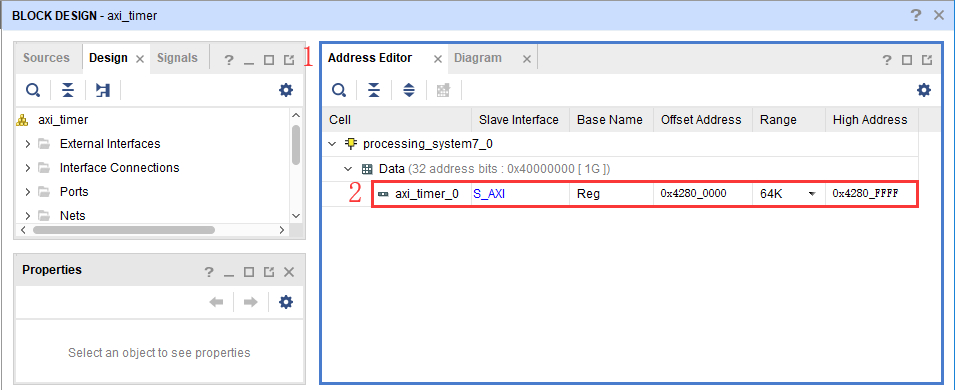955x390 pixels.
Task: Expand the Interface Connections folder
Action: (27, 168)
